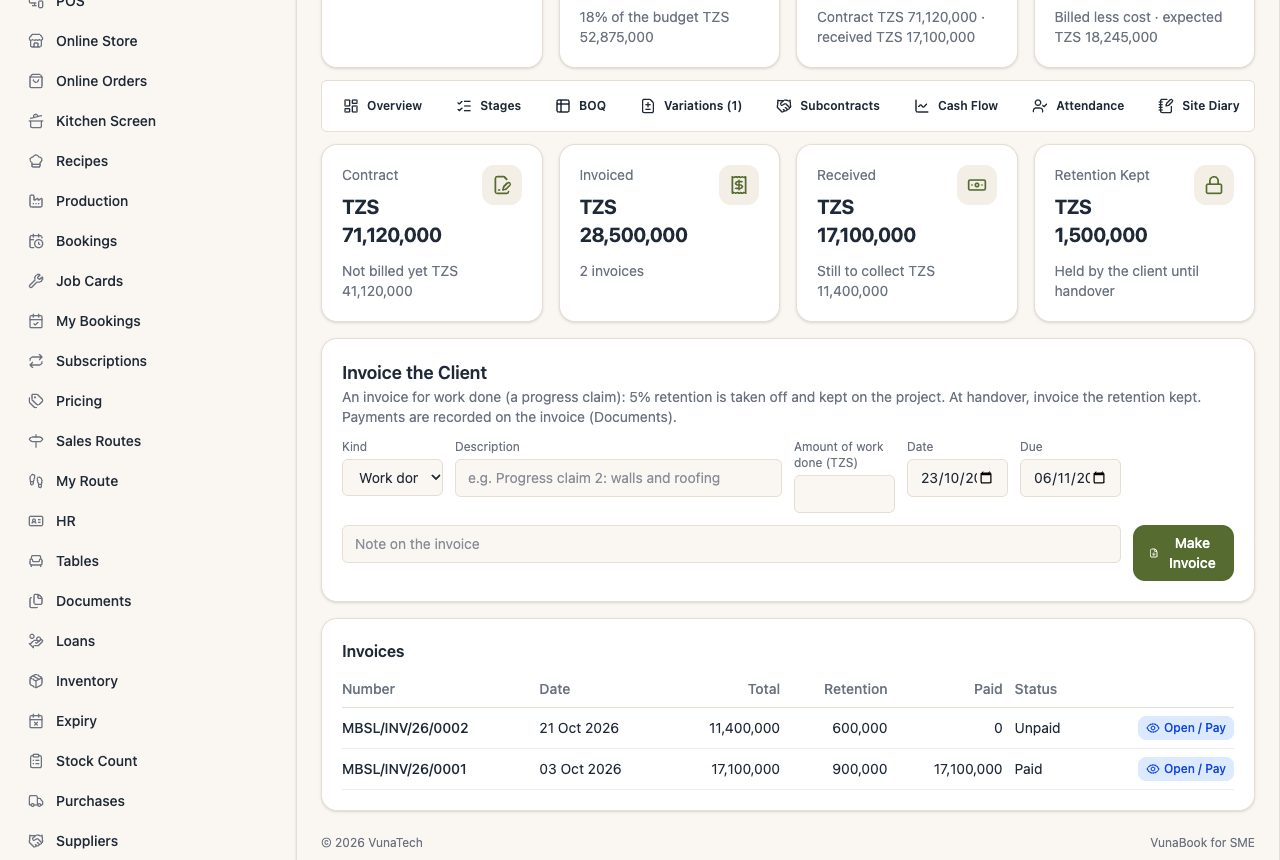Click the Suppliers handshake icon
Viewport: 1280px width, 860px height.
click(36, 841)
